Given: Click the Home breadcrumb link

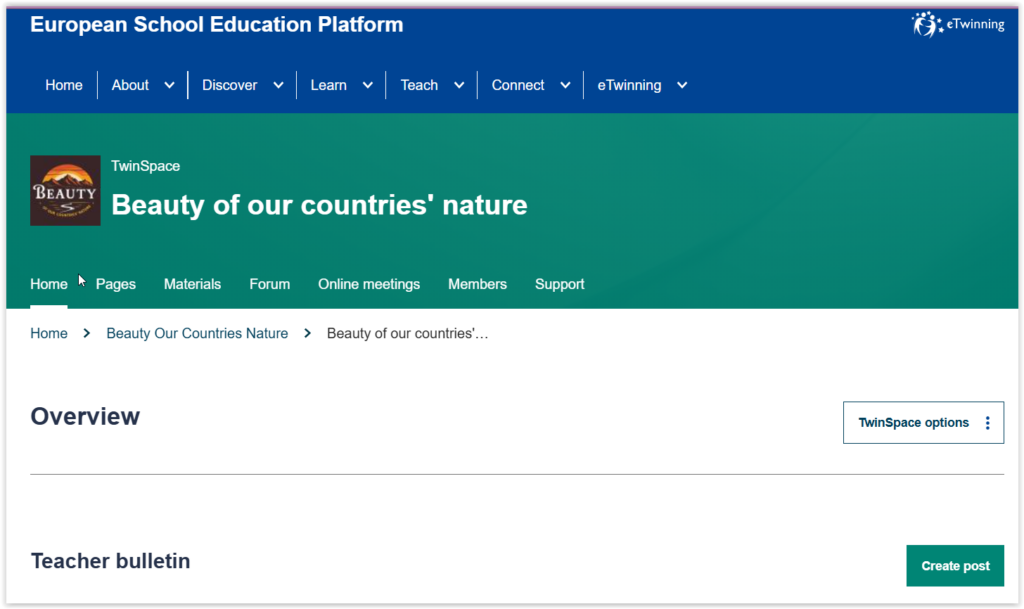Looking at the screenshot, I should coord(49,334).
